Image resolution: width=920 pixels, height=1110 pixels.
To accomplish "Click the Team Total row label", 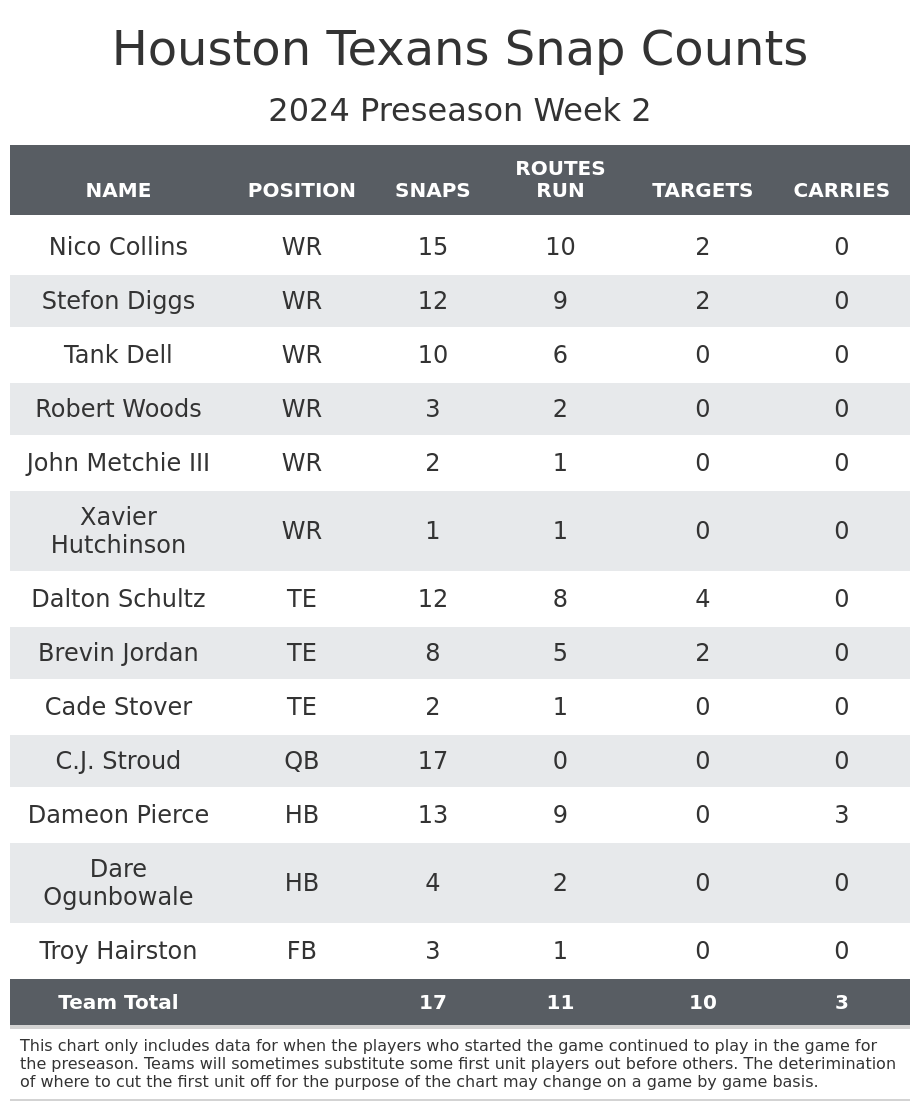I will (118, 1003).
